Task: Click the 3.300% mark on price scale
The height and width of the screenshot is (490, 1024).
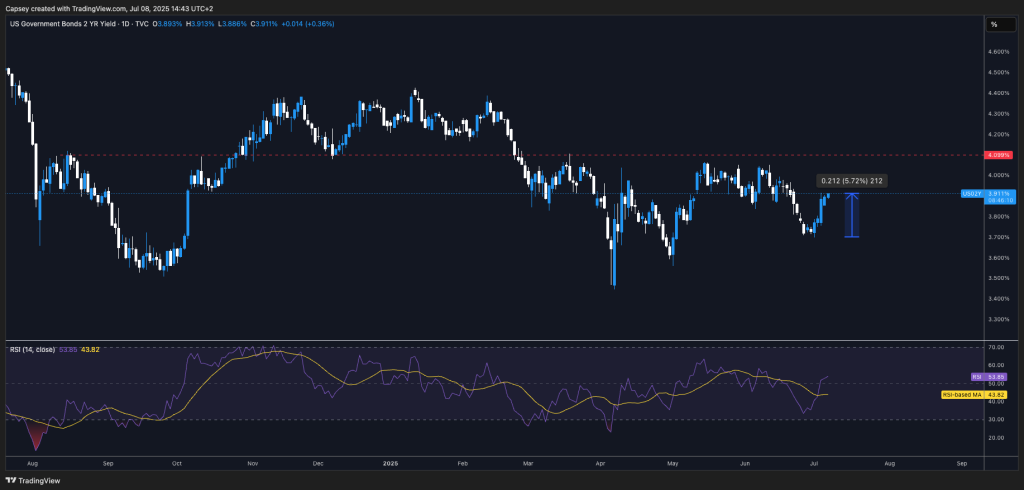Action: [x=998, y=319]
